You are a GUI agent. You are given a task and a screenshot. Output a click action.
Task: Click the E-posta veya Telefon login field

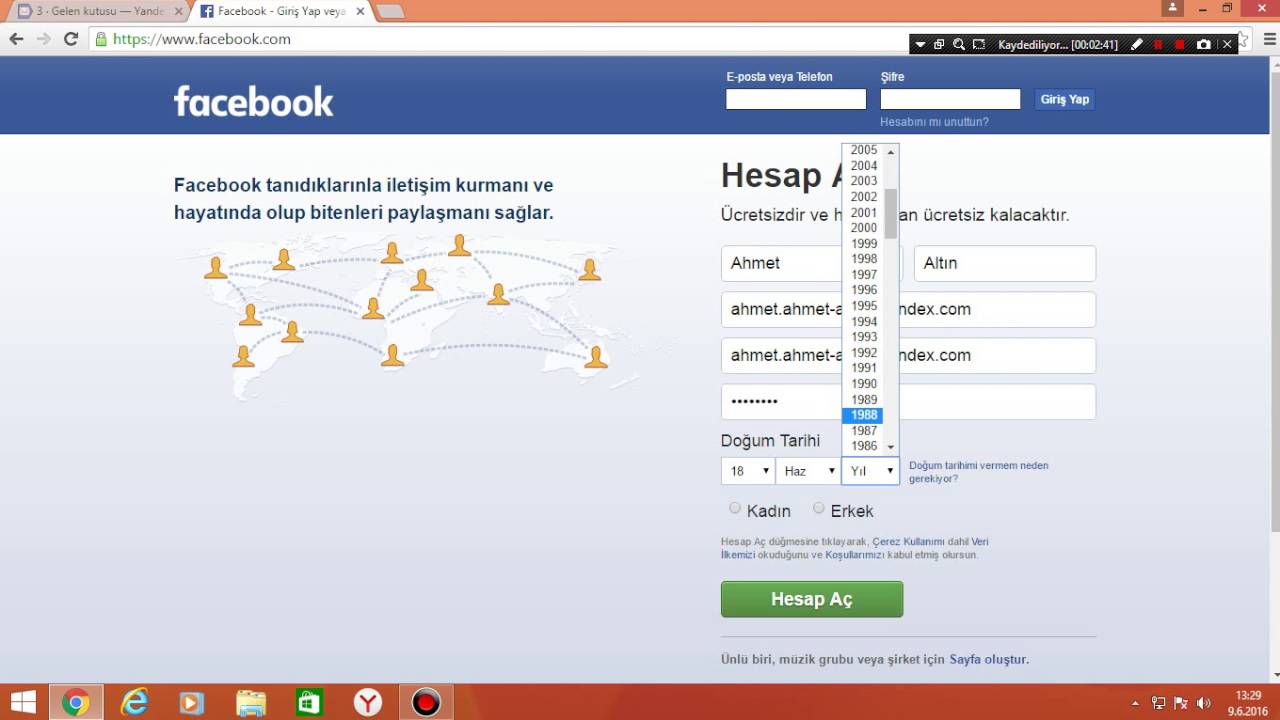click(796, 99)
